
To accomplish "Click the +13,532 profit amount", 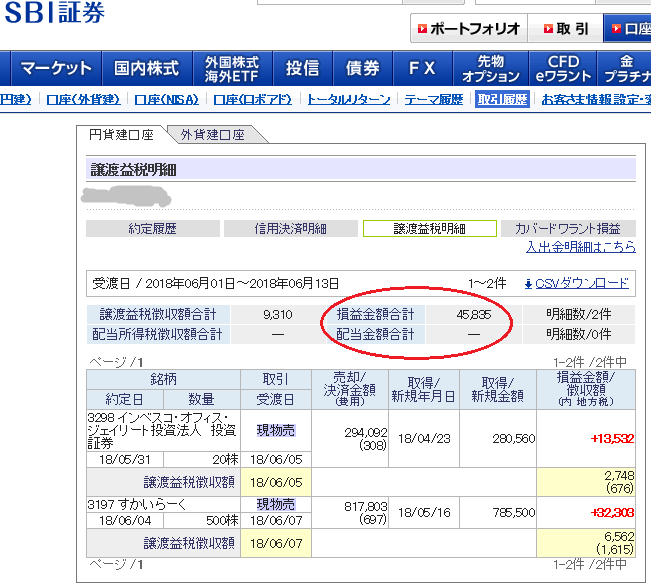I will [x=612, y=439].
